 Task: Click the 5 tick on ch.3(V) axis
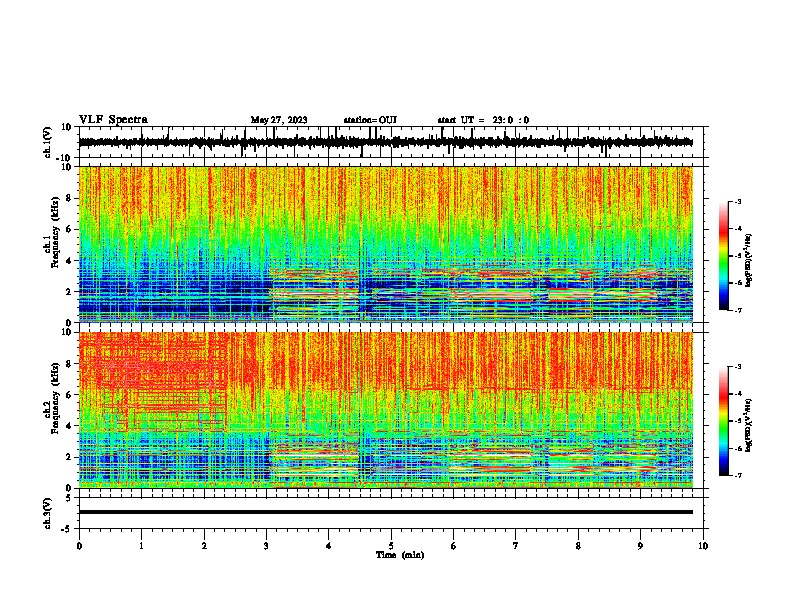pyautogui.click(x=70, y=498)
